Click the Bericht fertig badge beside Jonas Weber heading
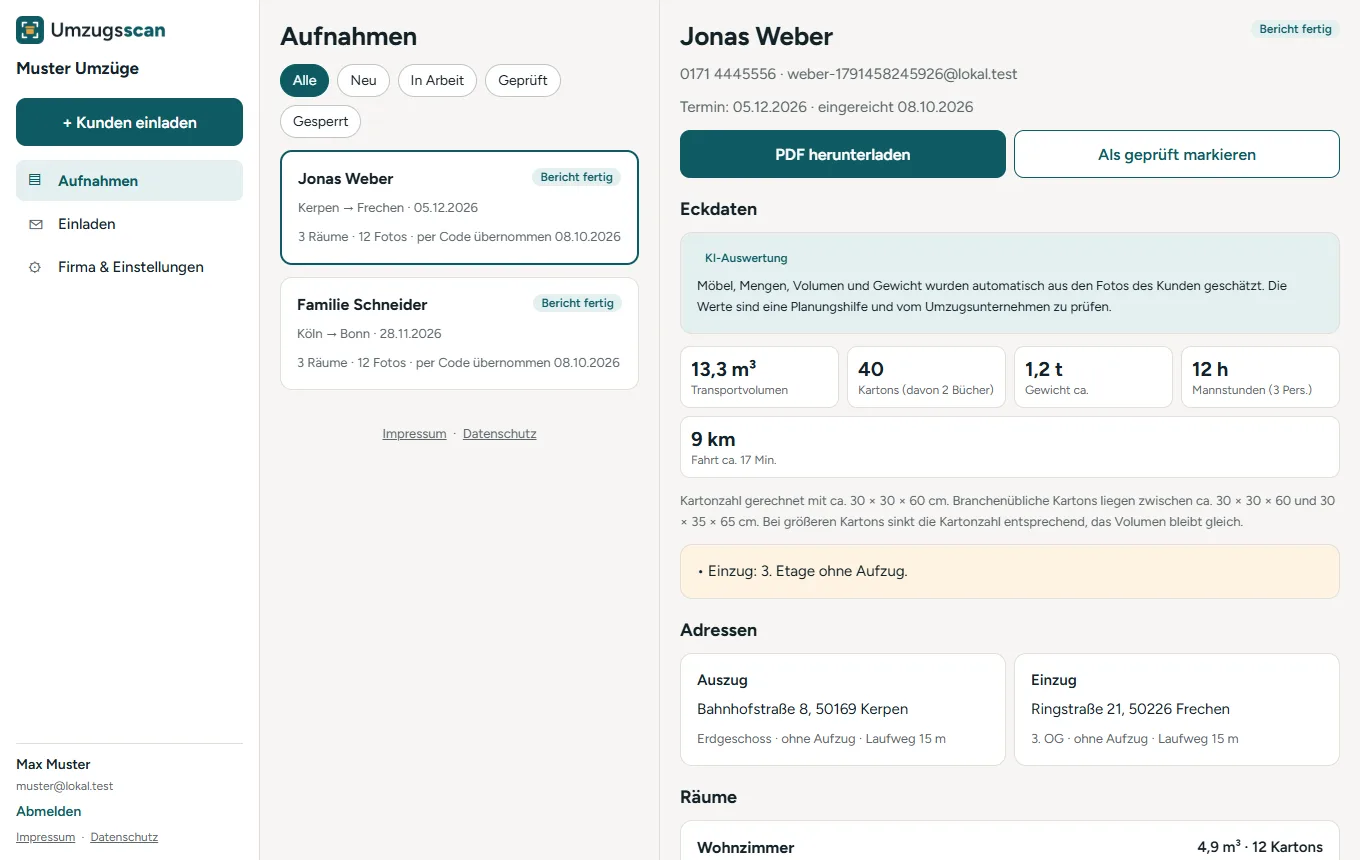 click(1295, 29)
